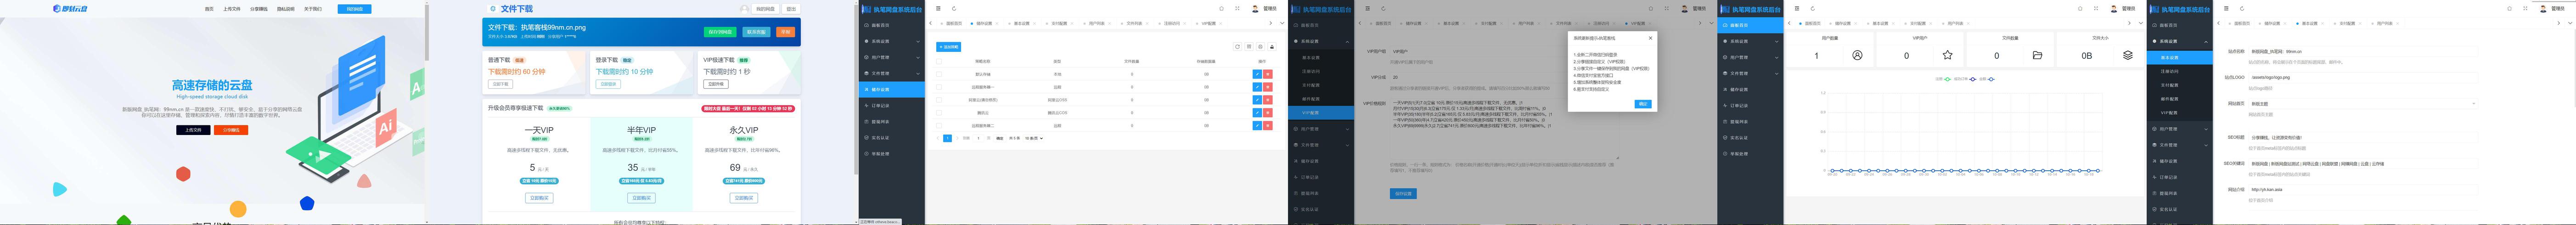Expand 用户管理 in the basic settings panel sidebar
The height and width of the screenshot is (225, 2576).
tap(2179, 129)
